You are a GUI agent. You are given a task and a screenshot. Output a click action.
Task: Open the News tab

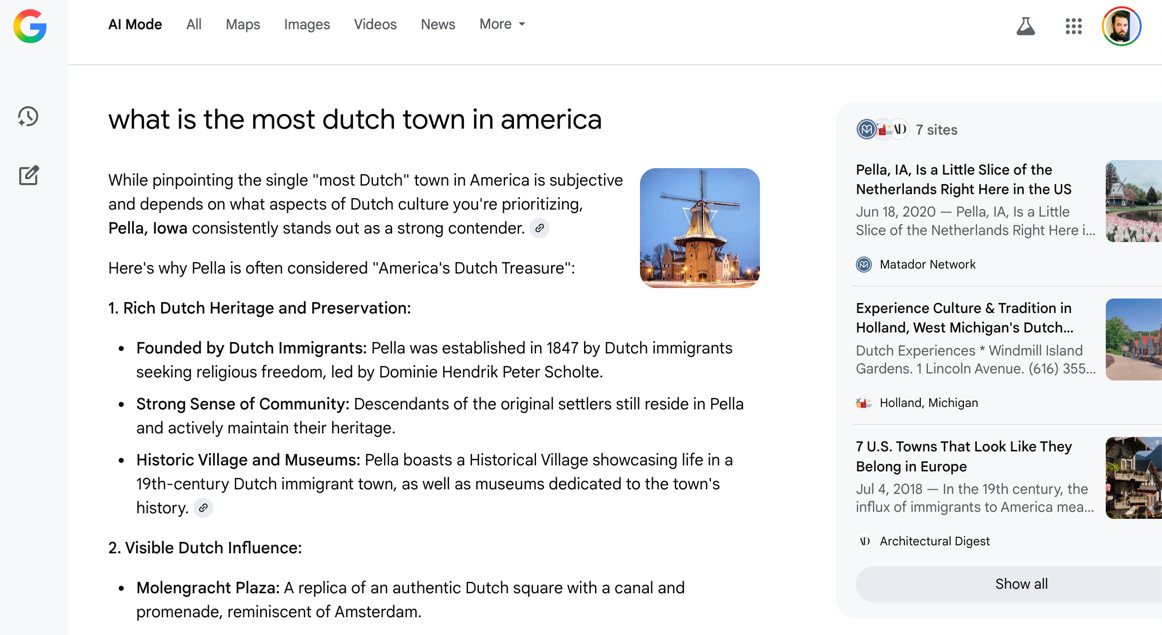click(x=438, y=25)
